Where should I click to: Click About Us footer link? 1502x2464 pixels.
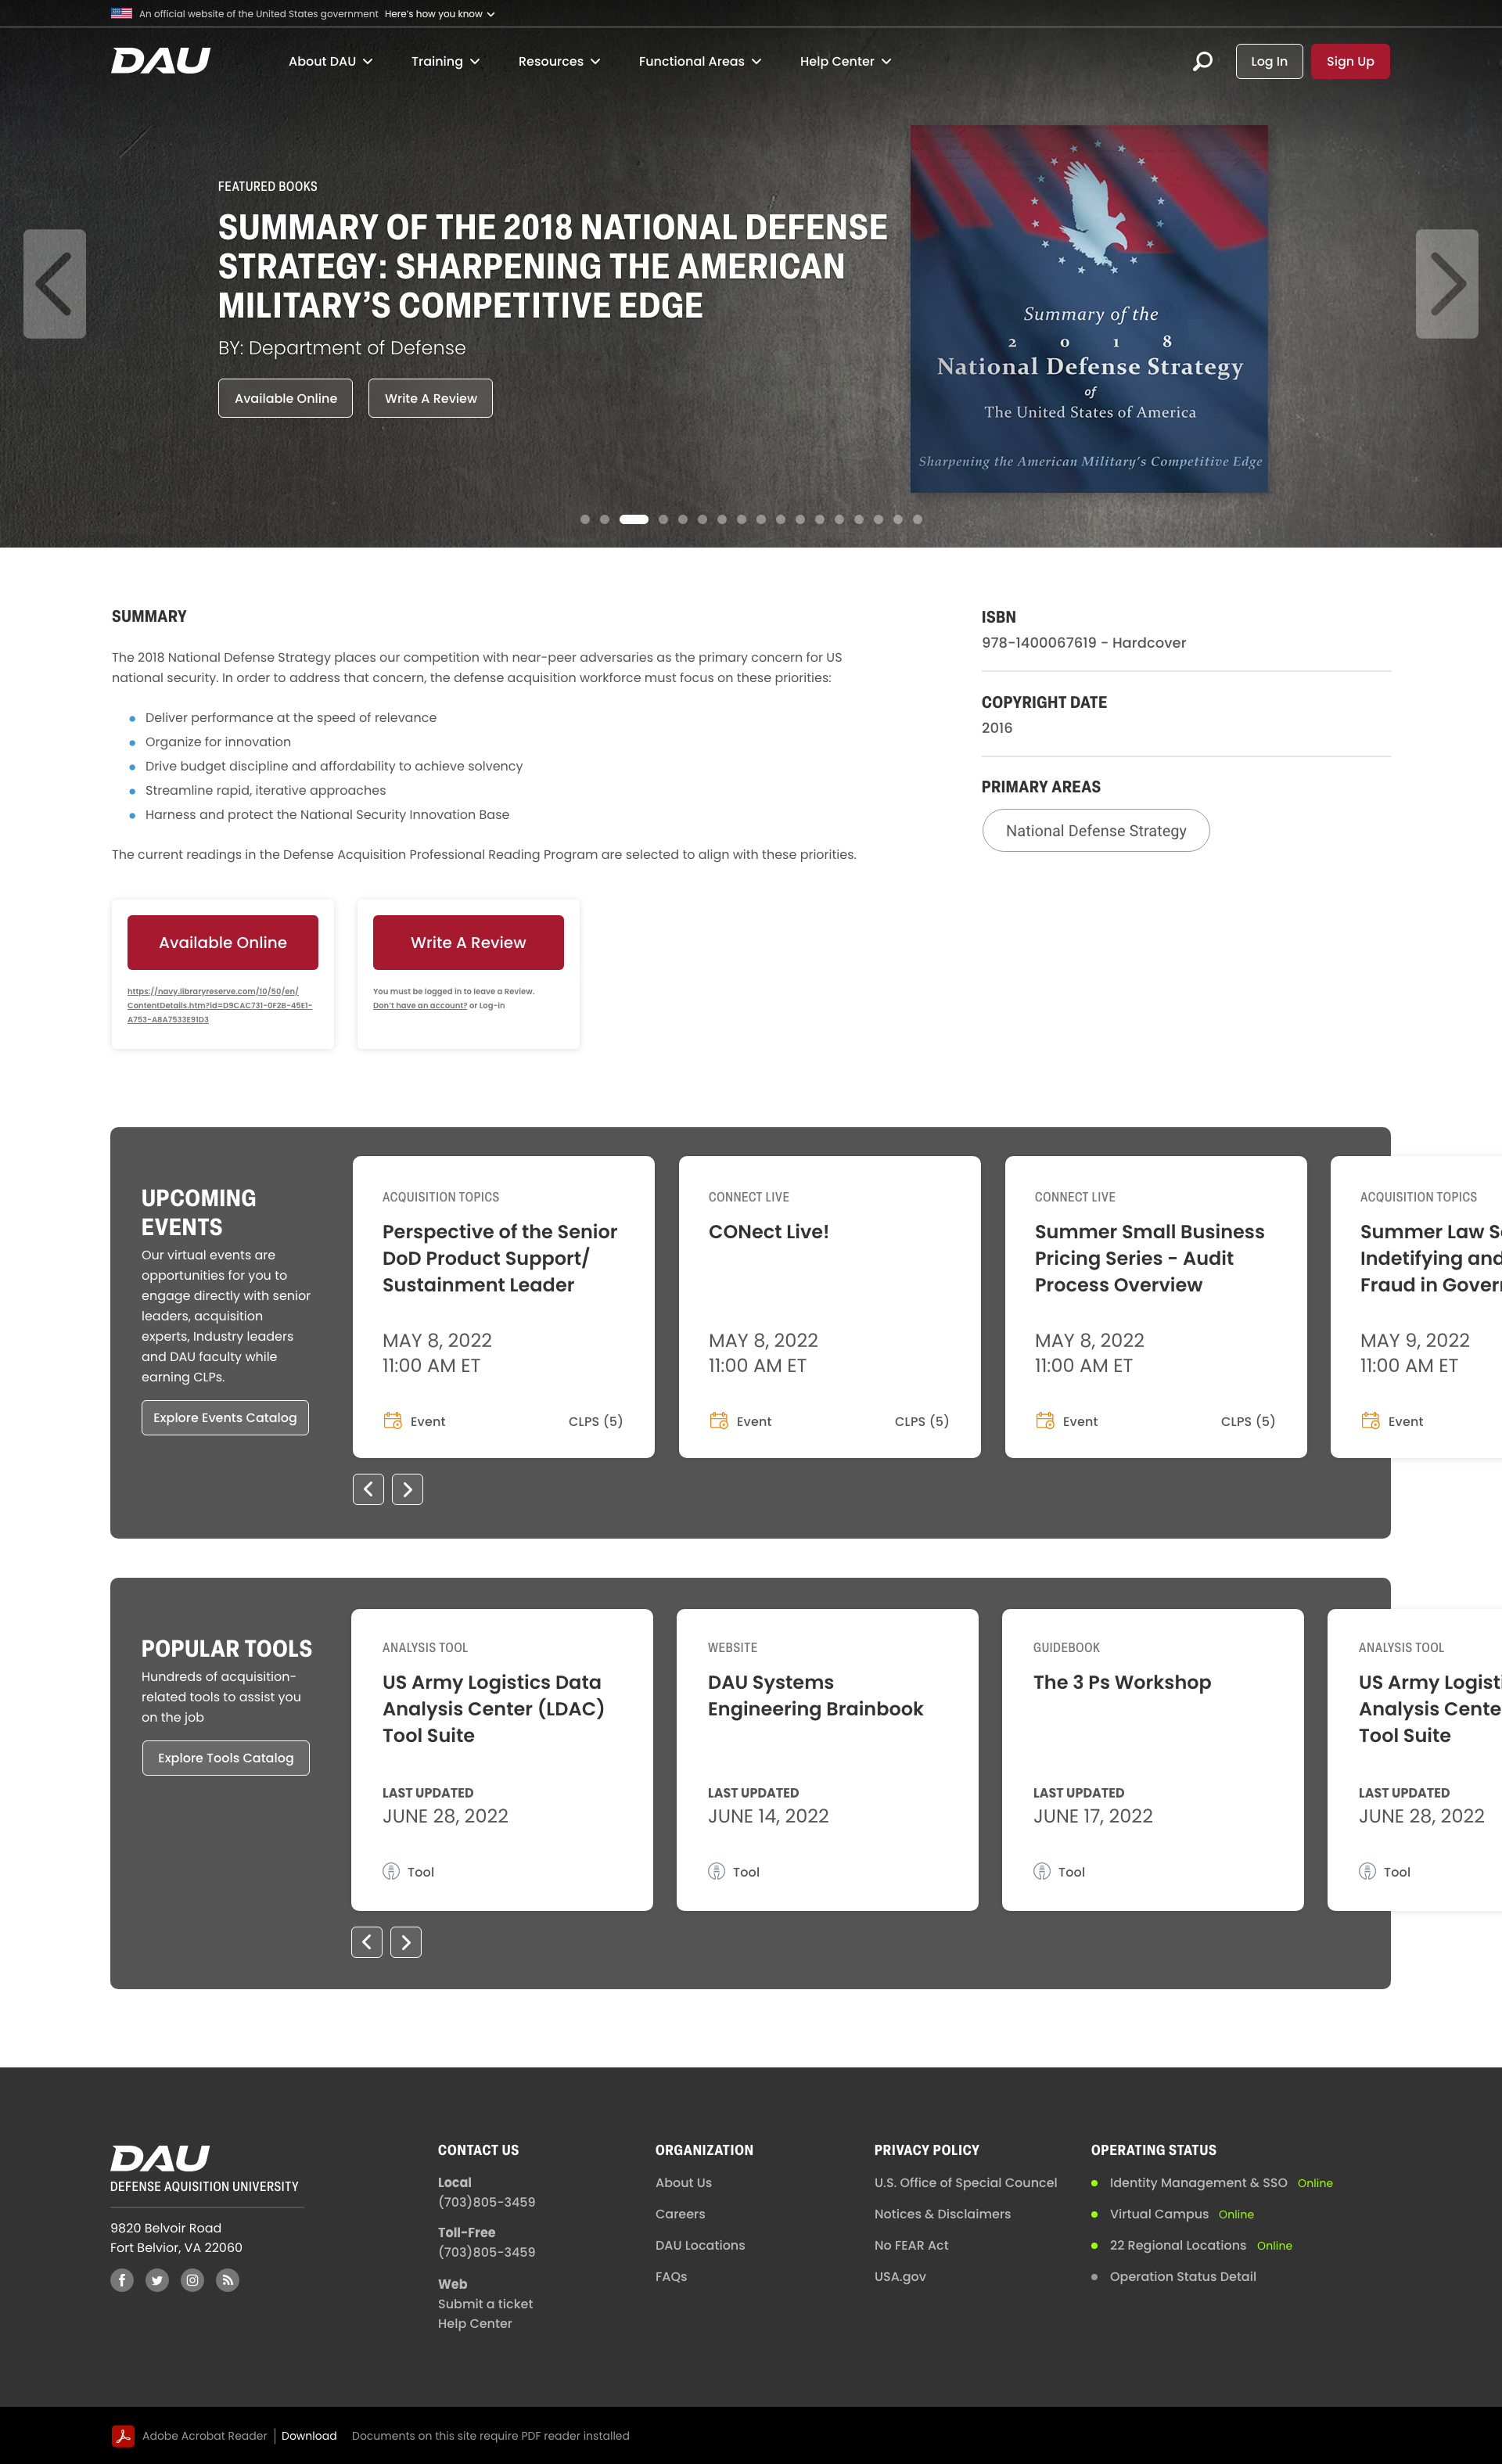pos(683,2182)
